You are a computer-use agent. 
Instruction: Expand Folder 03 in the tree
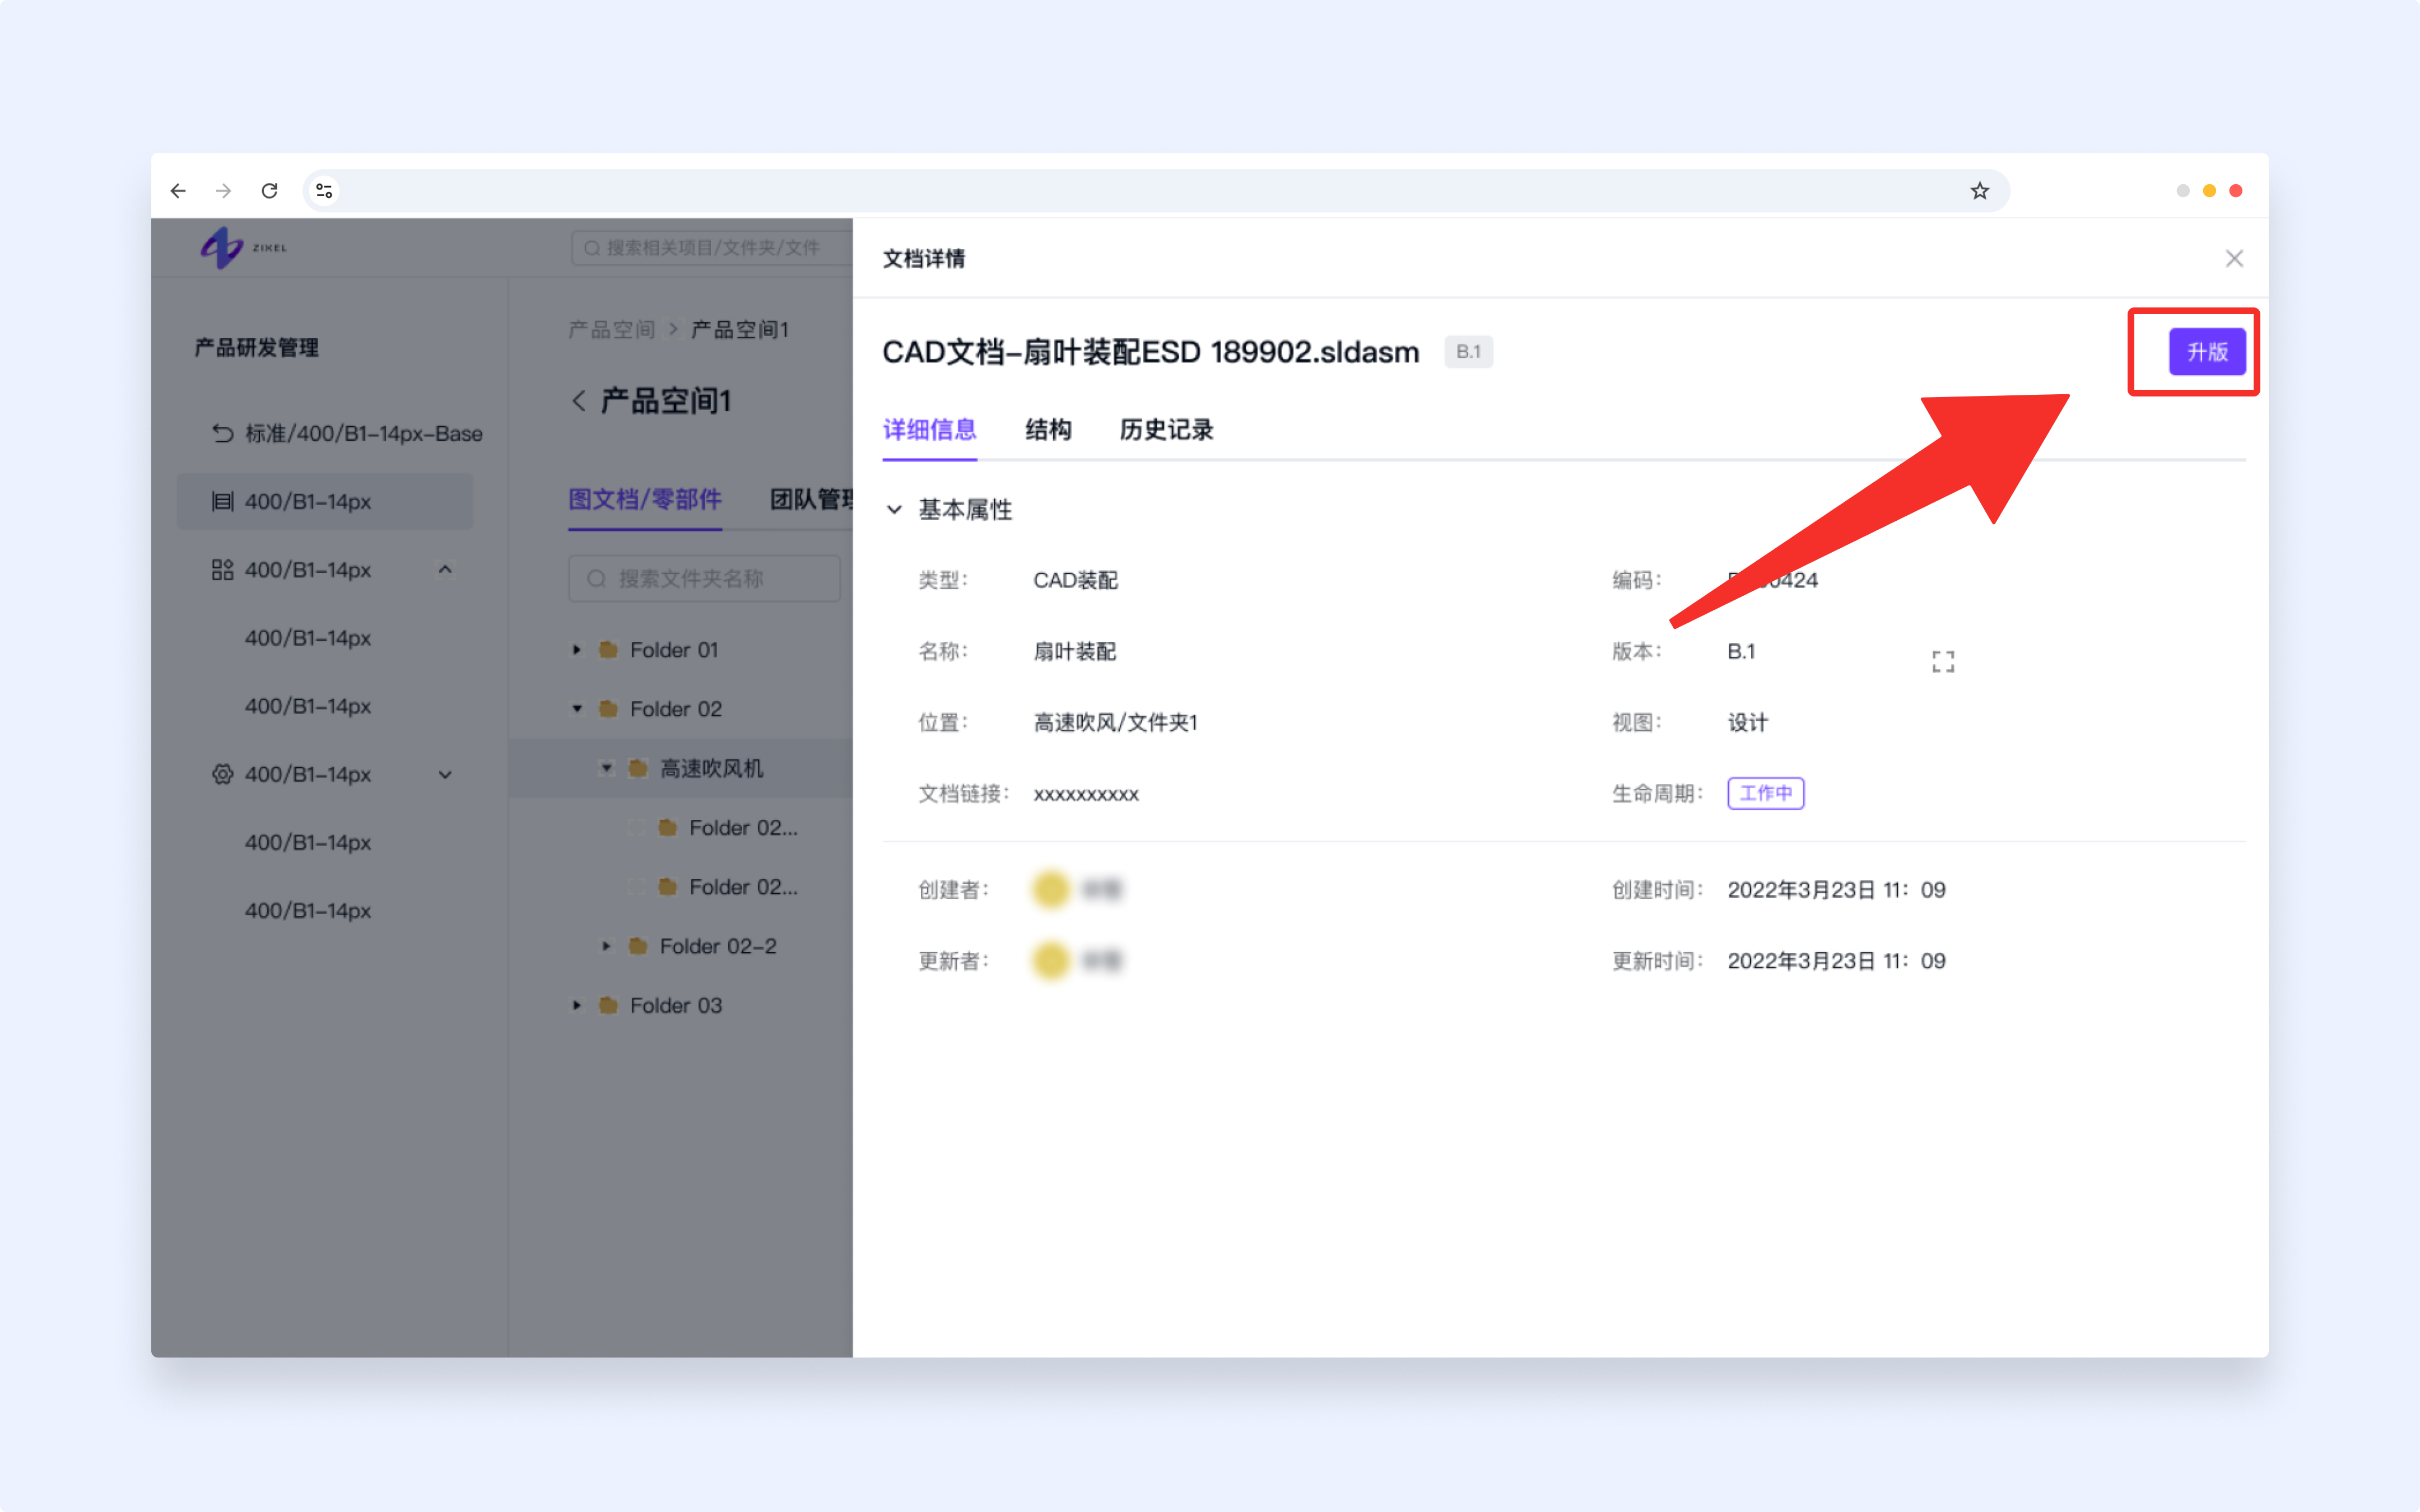577,1005
